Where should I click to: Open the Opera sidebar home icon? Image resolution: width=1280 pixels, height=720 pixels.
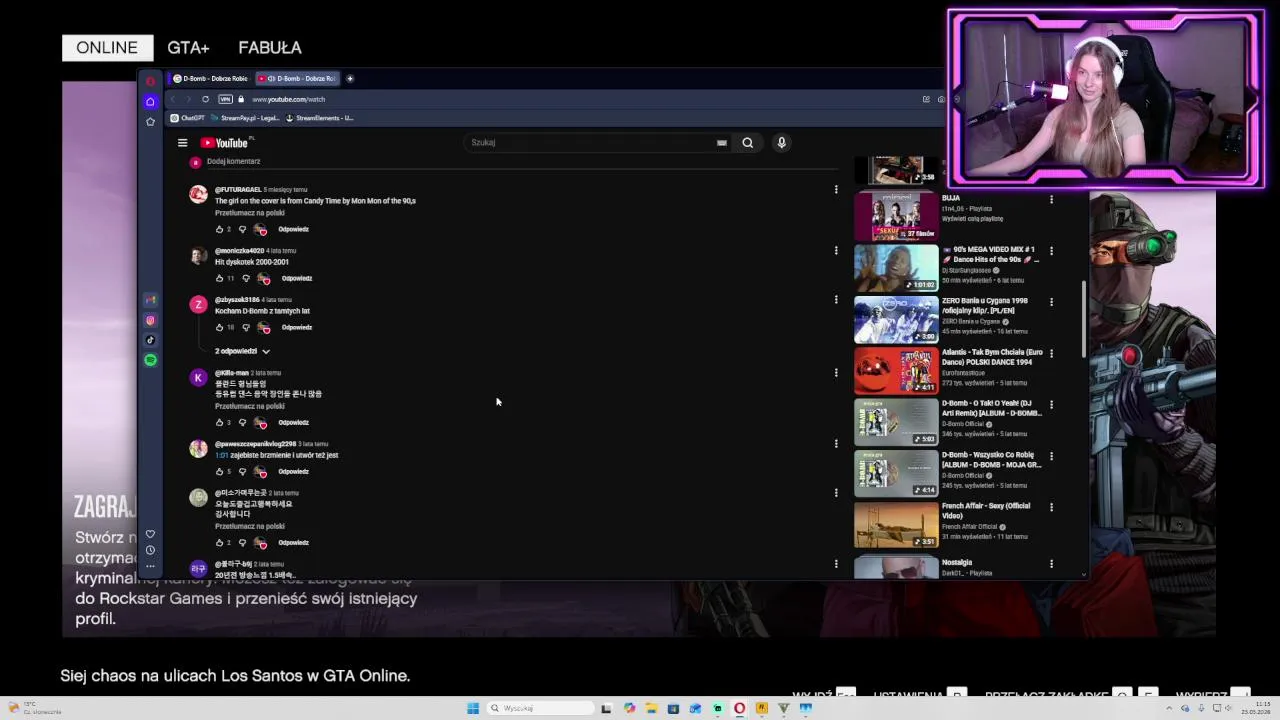coord(150,101)
